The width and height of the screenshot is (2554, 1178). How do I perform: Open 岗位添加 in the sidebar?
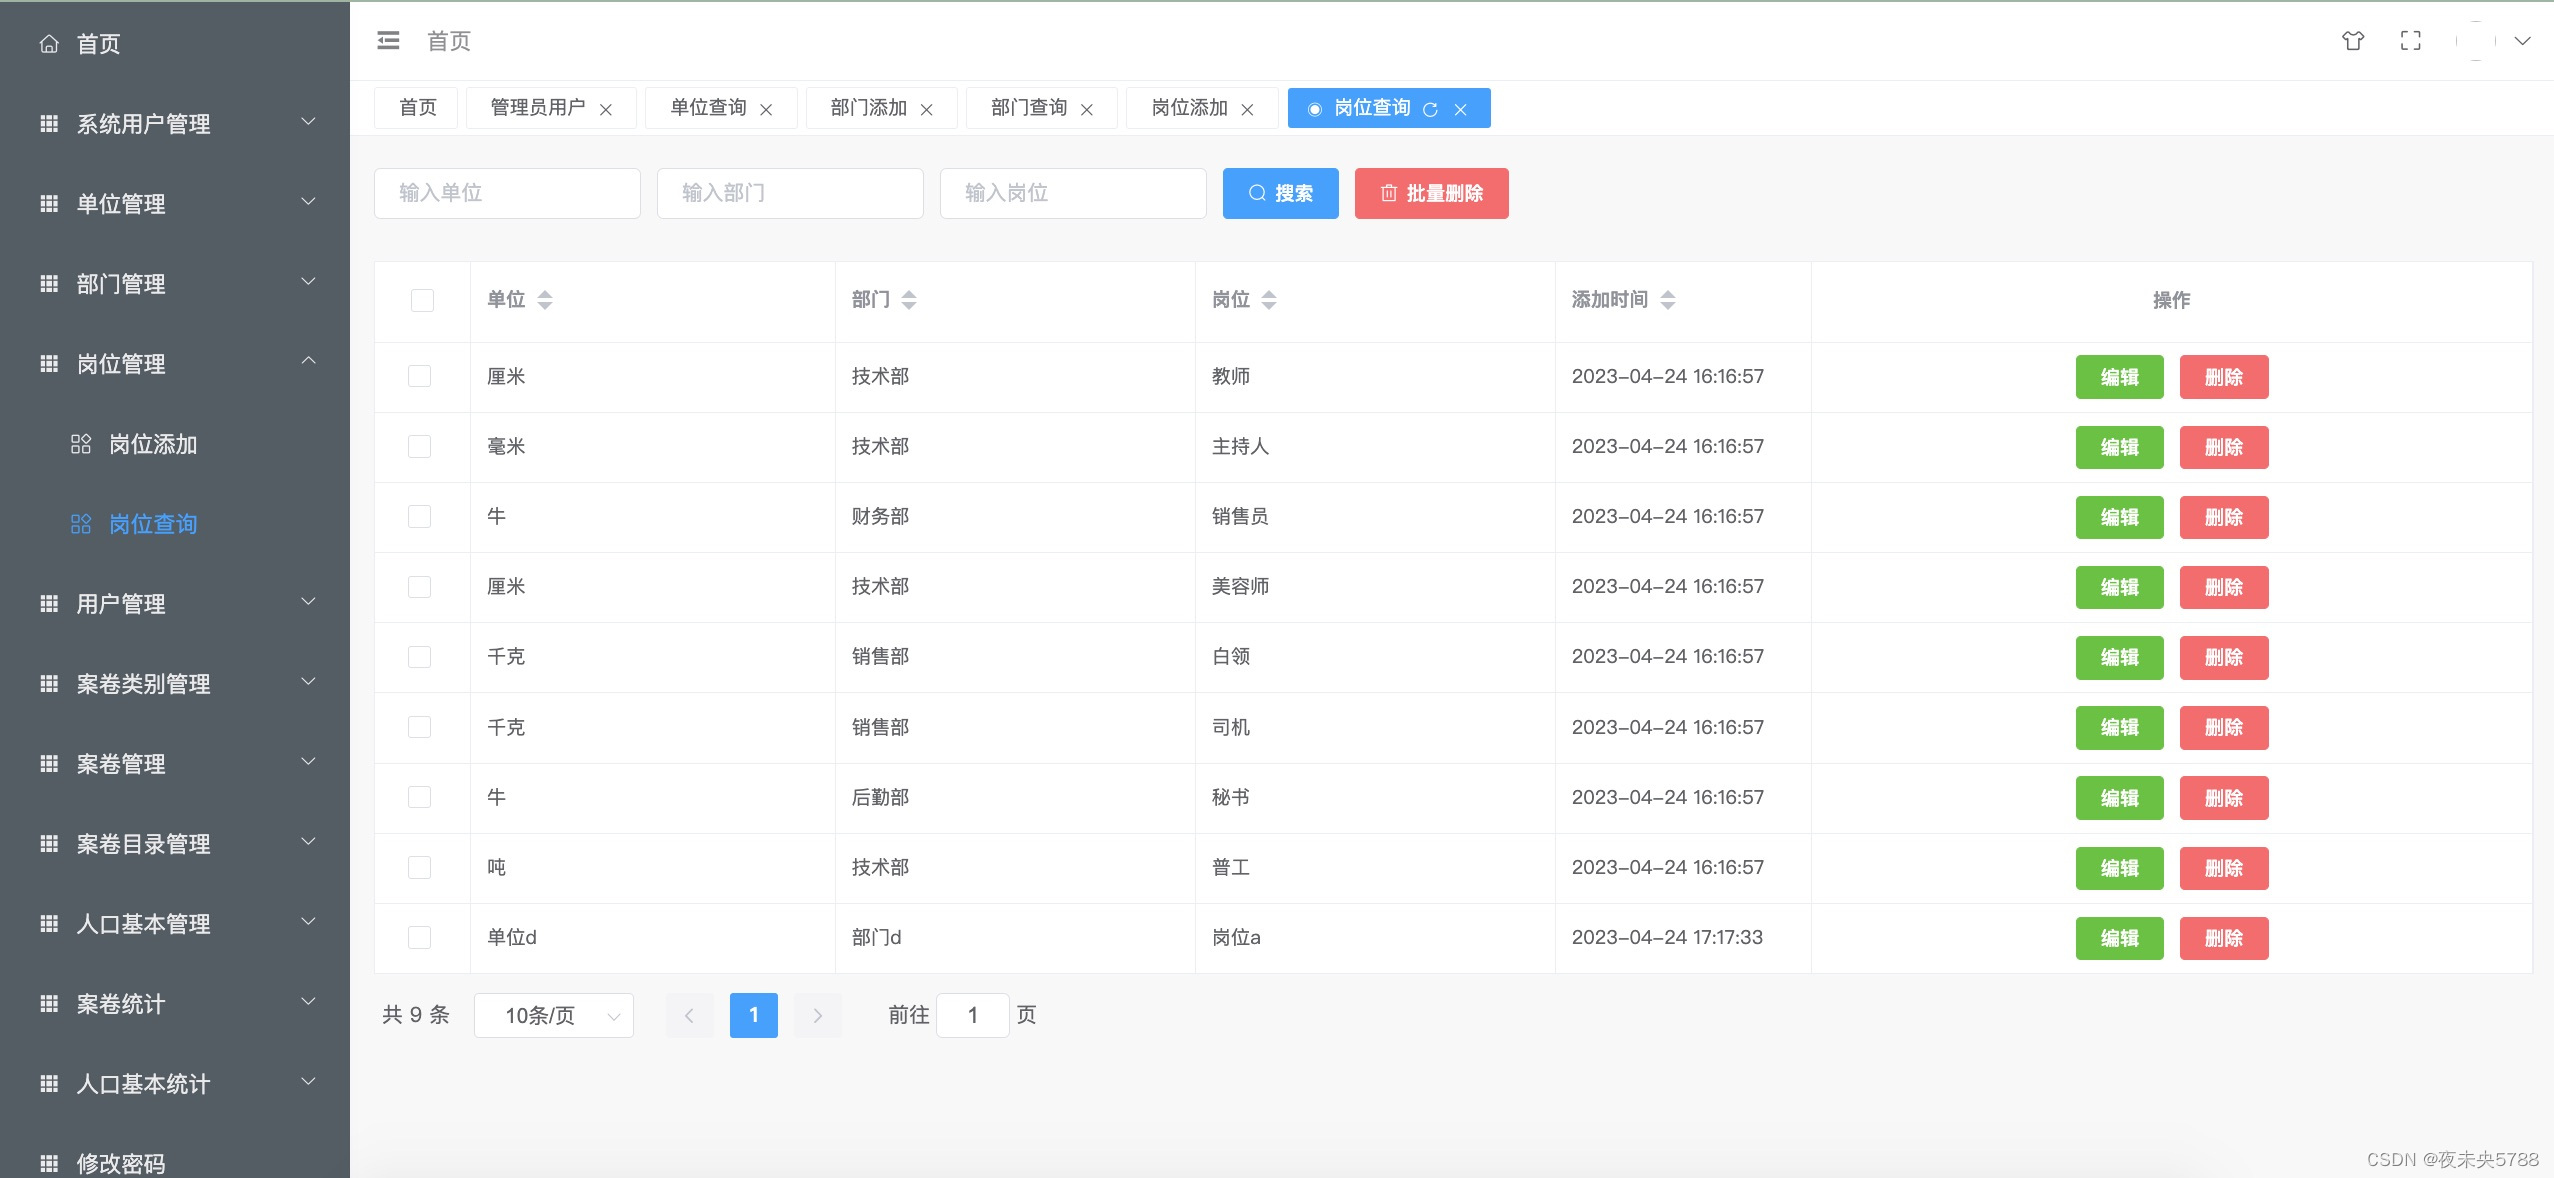click(x=152, y=444)
